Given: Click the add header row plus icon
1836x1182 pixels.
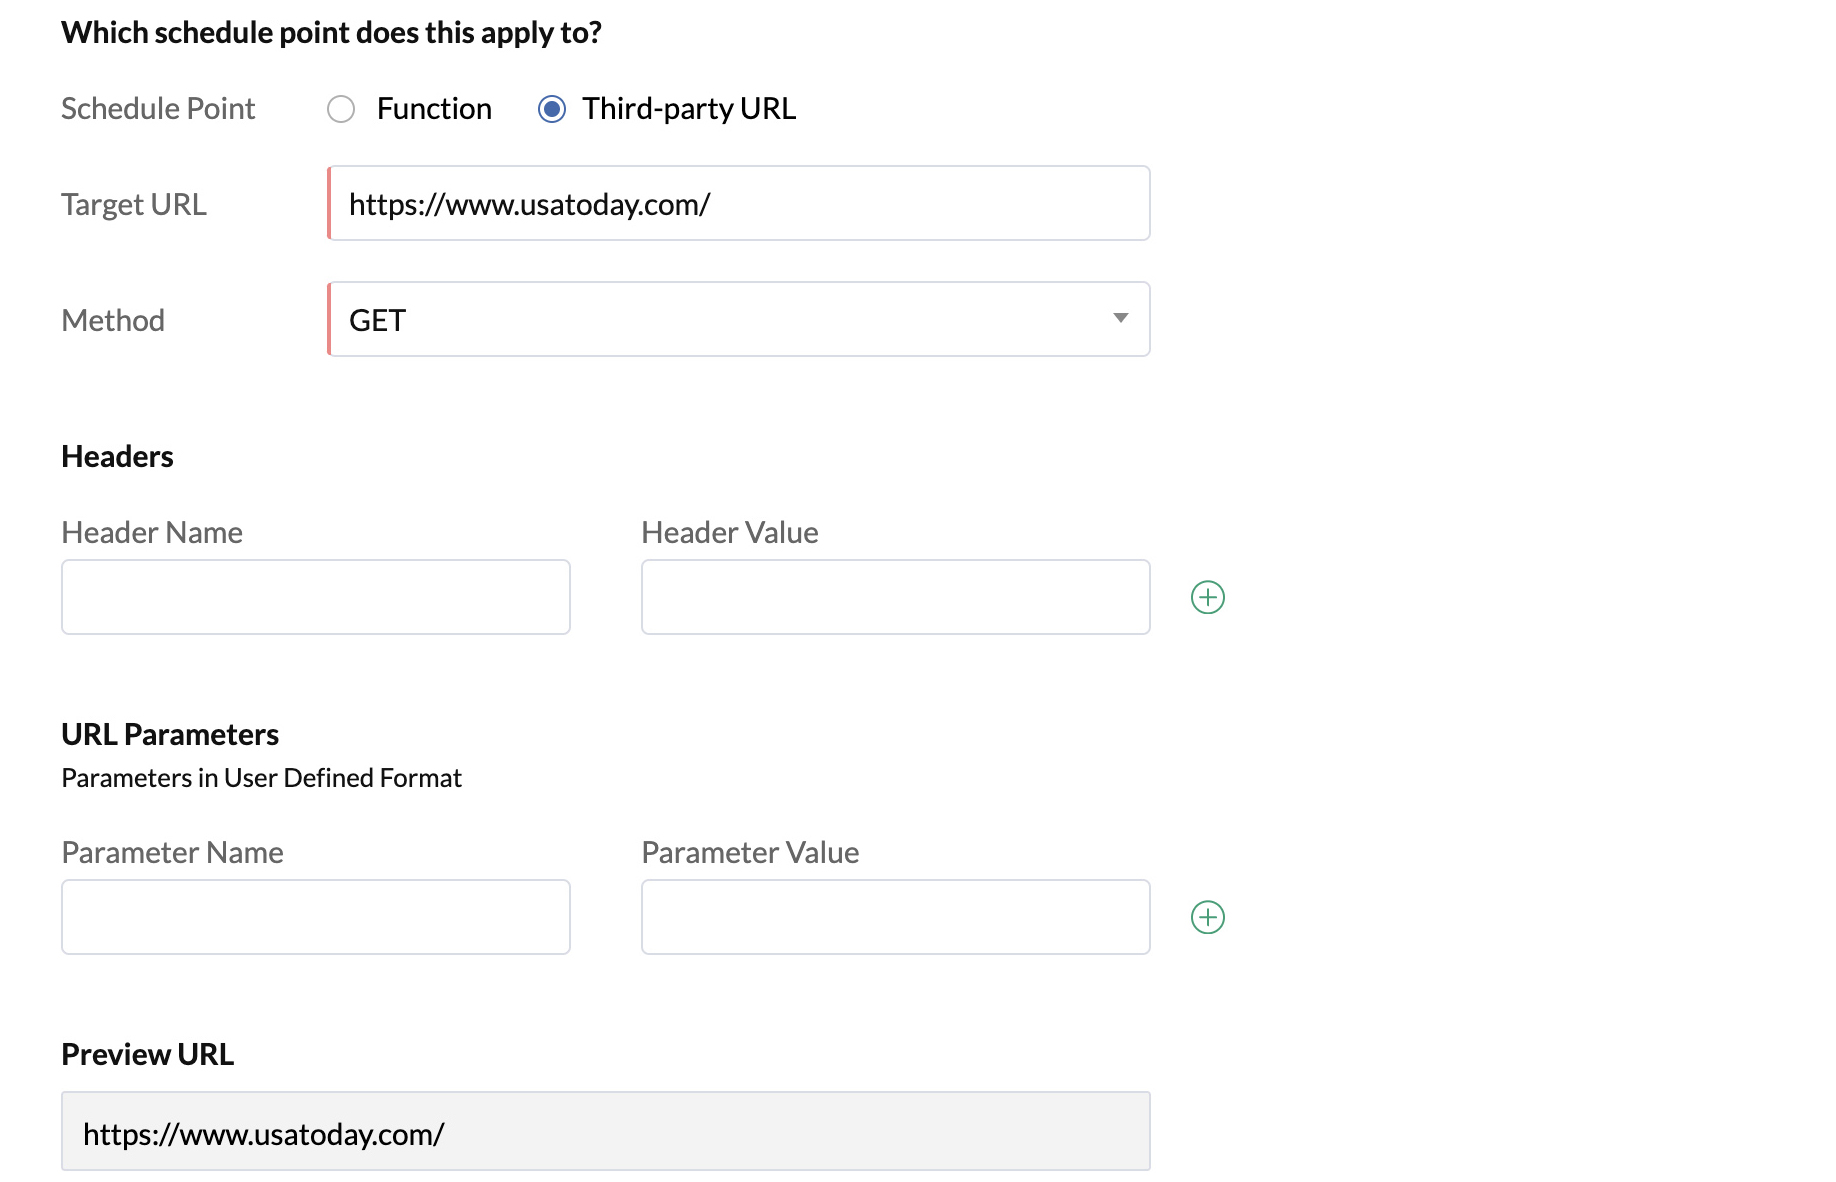Looking at the screenshot, I should pos(1208,597).
